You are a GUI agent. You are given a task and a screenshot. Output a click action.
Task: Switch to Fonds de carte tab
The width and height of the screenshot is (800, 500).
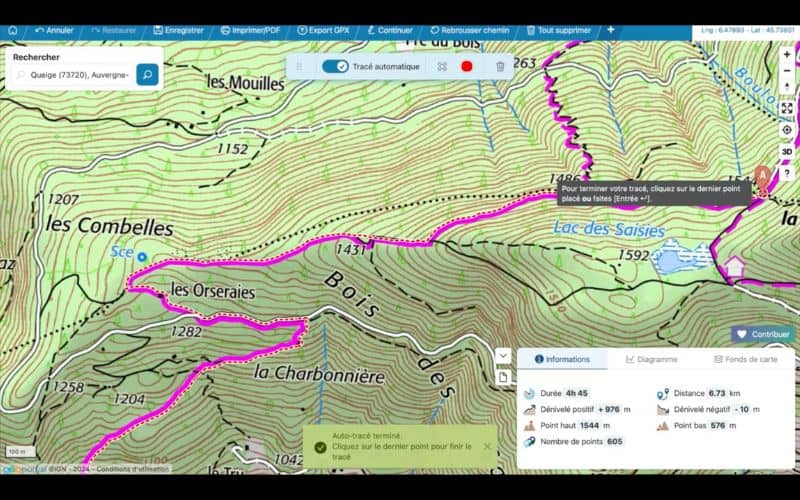click(x=745, y=359)
